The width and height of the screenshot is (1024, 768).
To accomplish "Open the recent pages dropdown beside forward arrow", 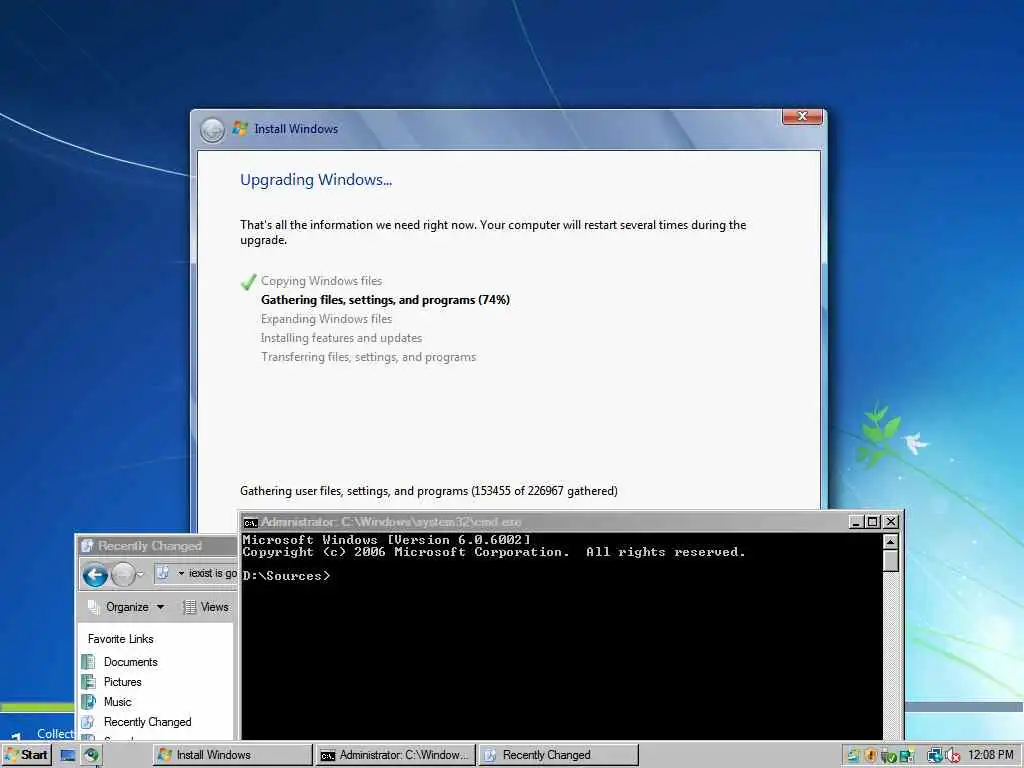I will [x=140, y=575].
